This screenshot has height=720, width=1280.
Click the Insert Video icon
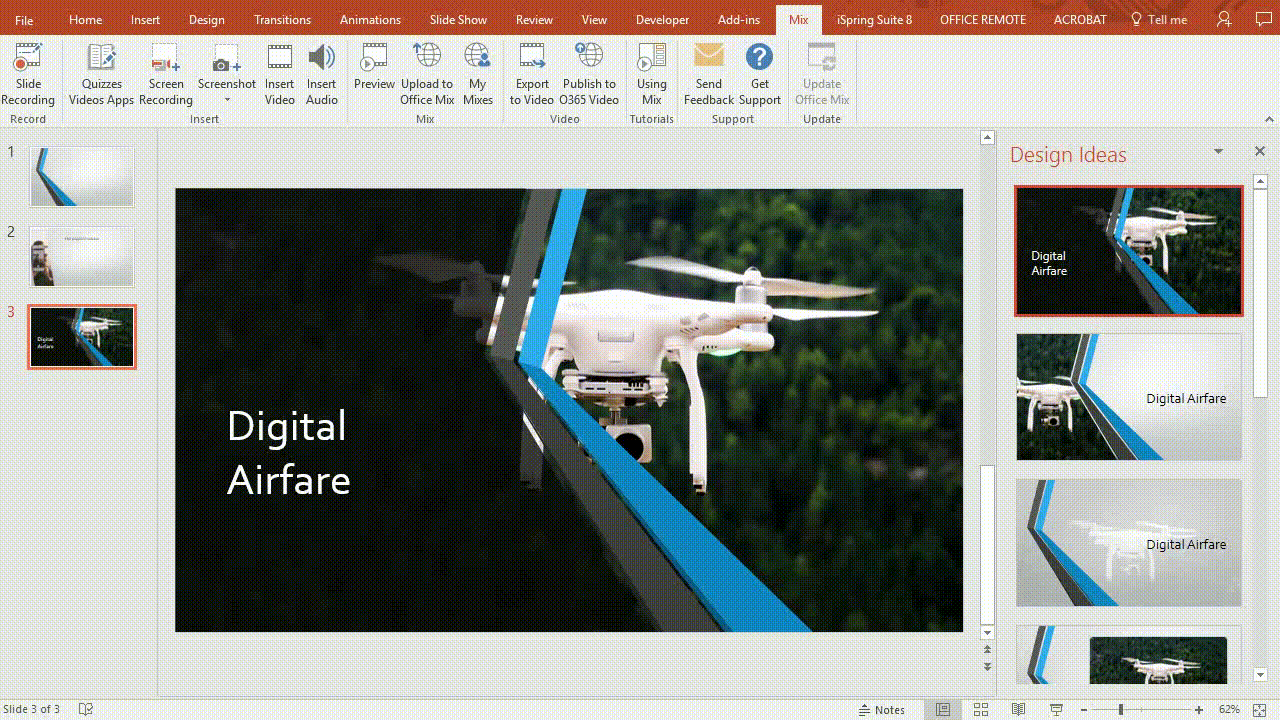pyautogui.click(x=279, y=70)
